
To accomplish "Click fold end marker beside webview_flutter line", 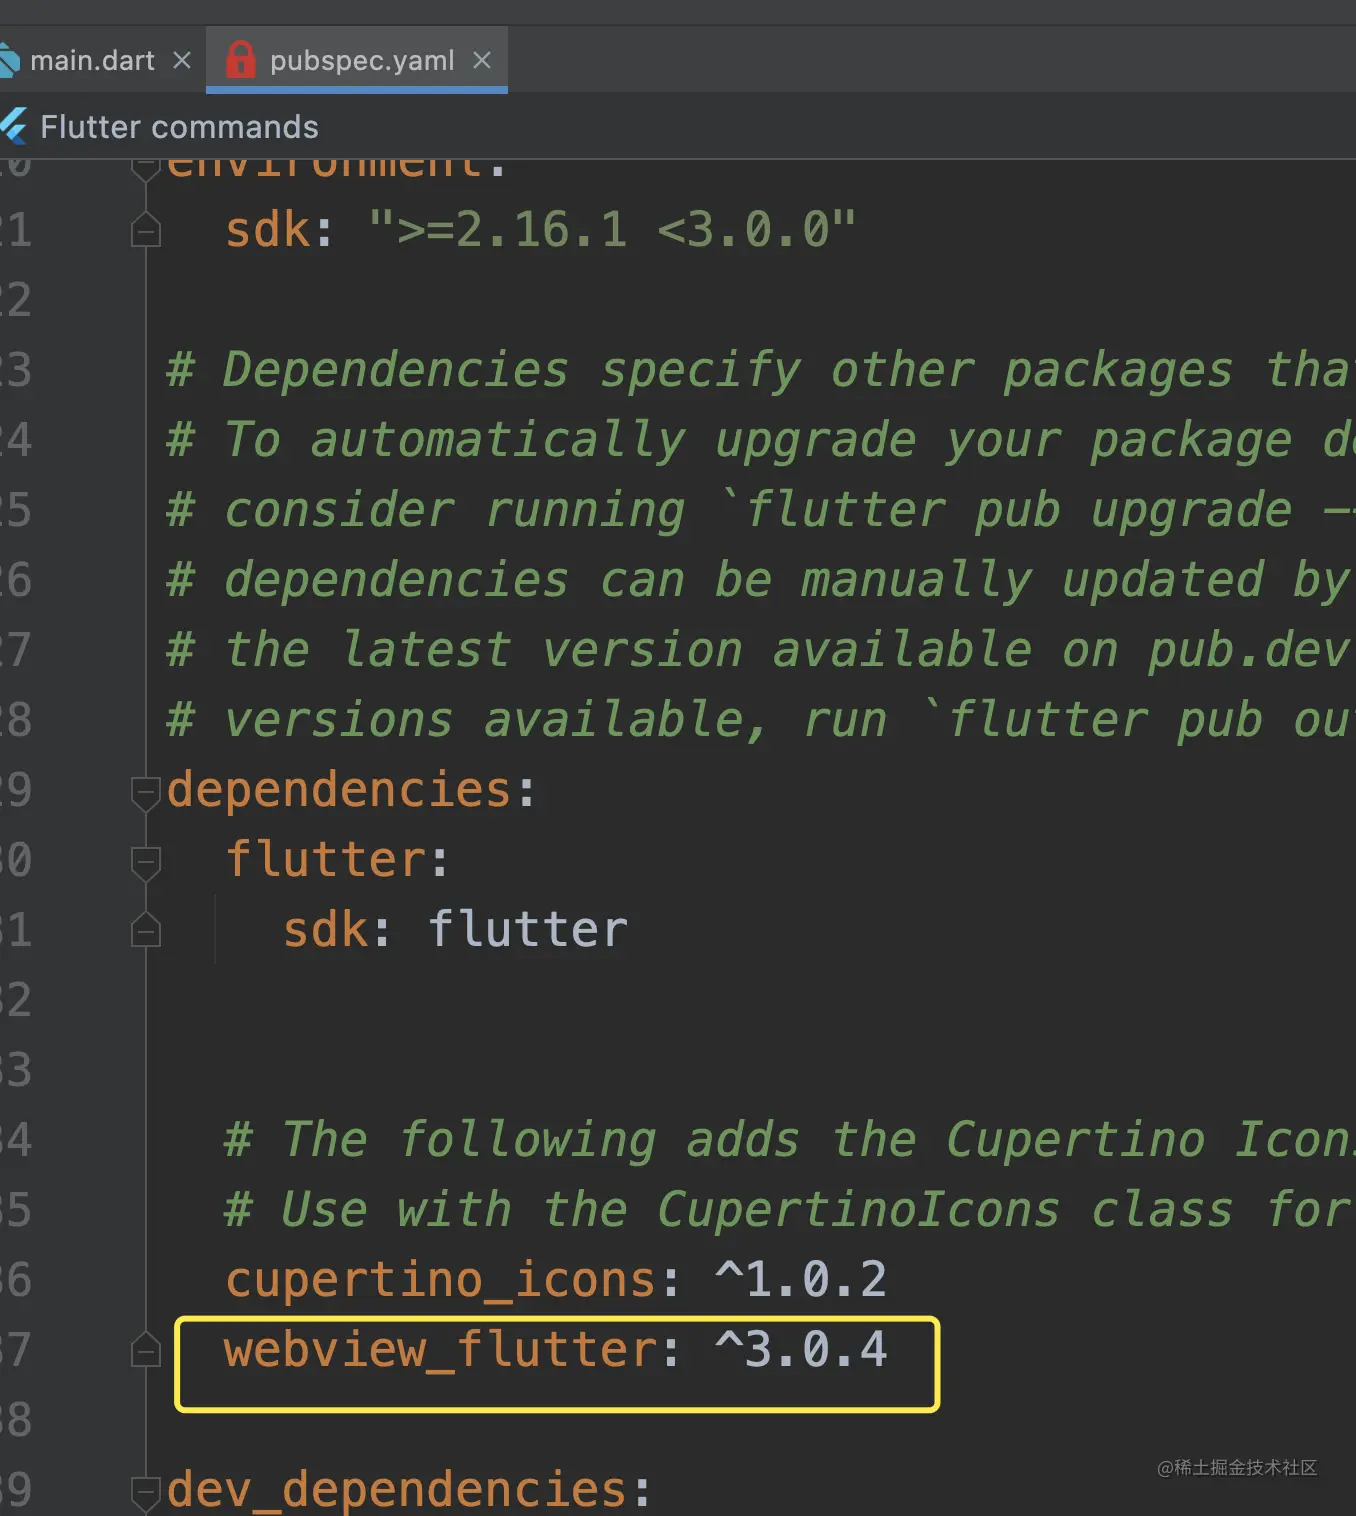I will click(x=146, y=1351).
